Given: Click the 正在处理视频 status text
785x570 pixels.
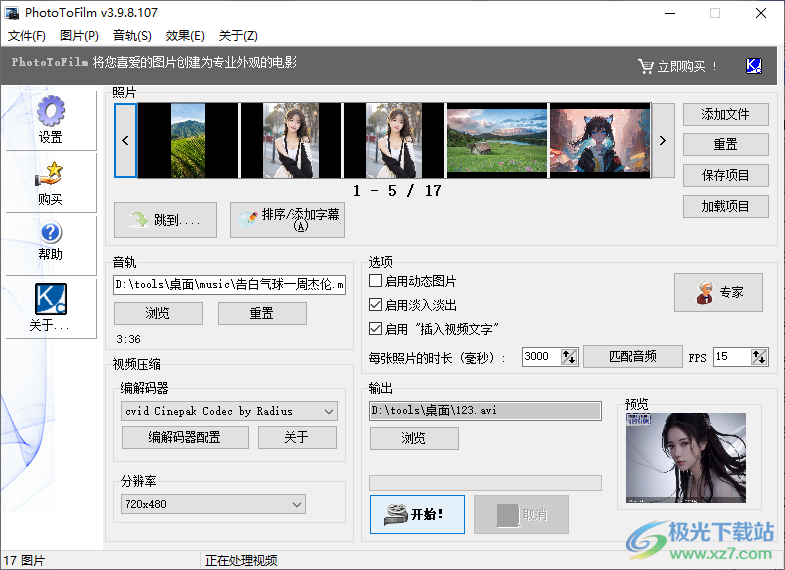Looking at the screenshot, I should point(241,560).
